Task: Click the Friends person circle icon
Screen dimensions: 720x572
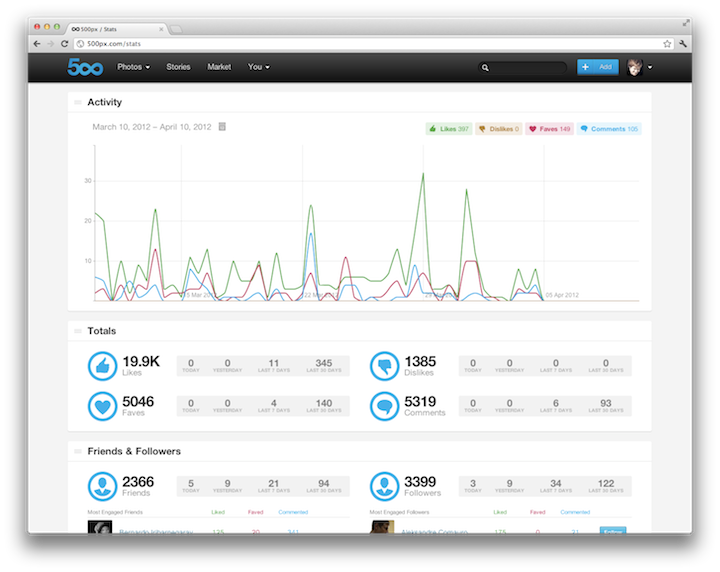Action: (102, 486)
